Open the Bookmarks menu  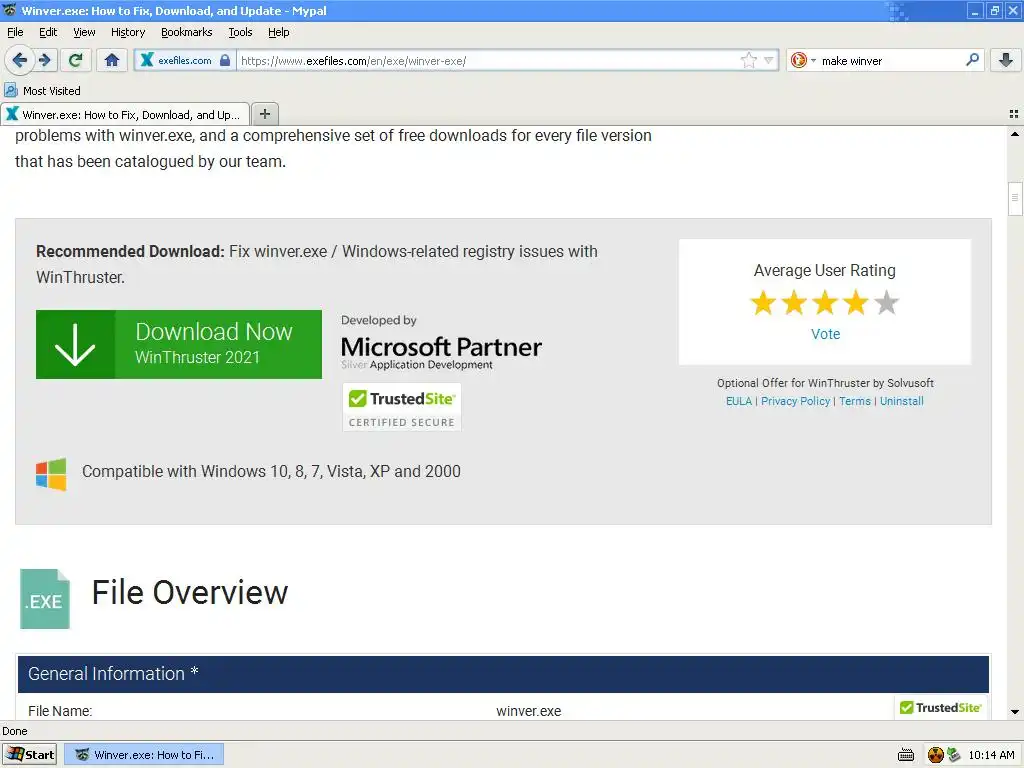click(x=186, y=32)
